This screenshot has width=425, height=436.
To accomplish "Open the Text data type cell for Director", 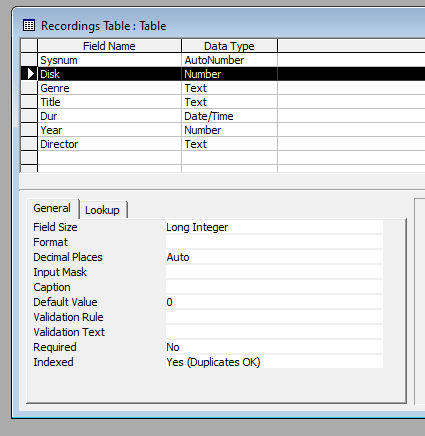I will [230, 144].
